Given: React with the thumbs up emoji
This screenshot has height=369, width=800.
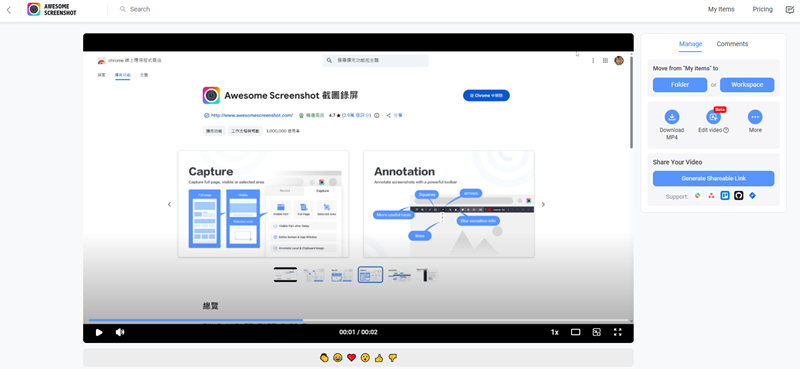Looking at the screenshot, I should [379, 358].
